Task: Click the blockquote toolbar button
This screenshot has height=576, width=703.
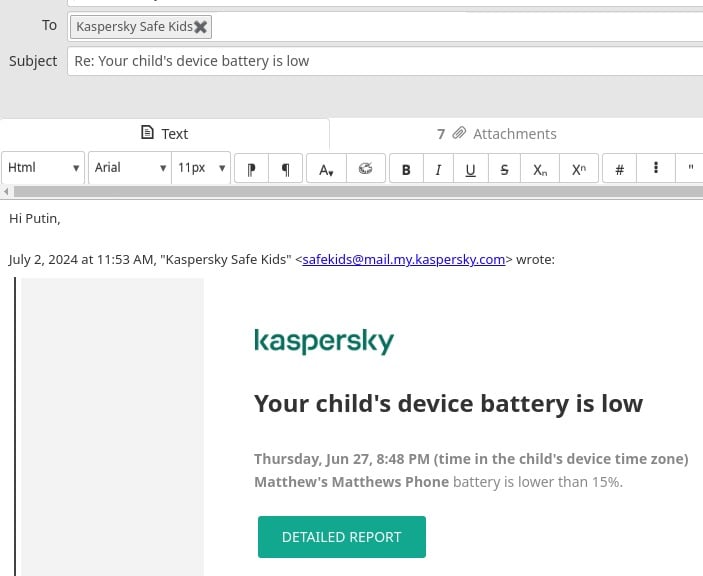Action: pyautogui.click(x=690, y=169)
